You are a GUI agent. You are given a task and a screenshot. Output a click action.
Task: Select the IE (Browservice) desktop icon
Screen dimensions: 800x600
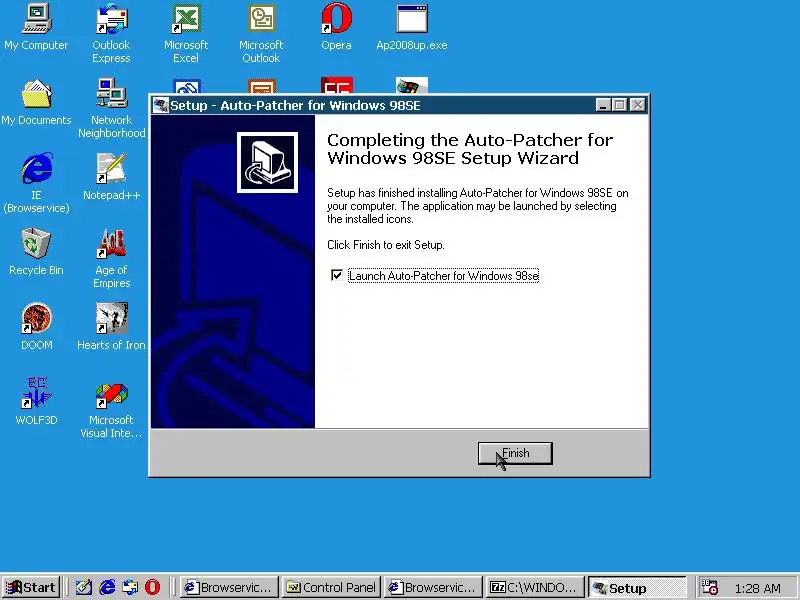pos(36,183)
